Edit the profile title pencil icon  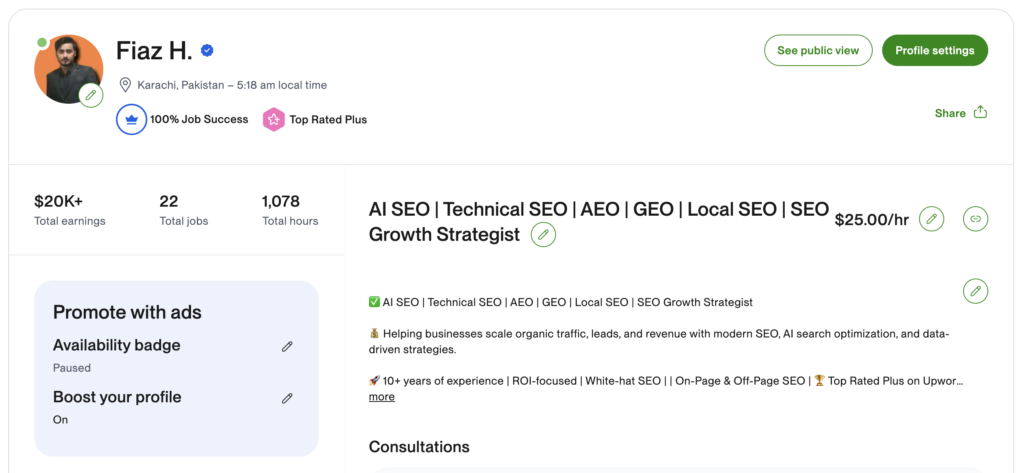tap(543, 234)
